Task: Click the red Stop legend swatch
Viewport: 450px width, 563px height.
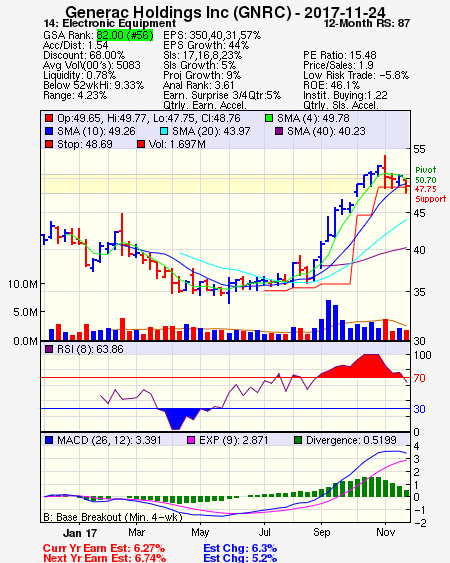Action: [x=49, y=144]
